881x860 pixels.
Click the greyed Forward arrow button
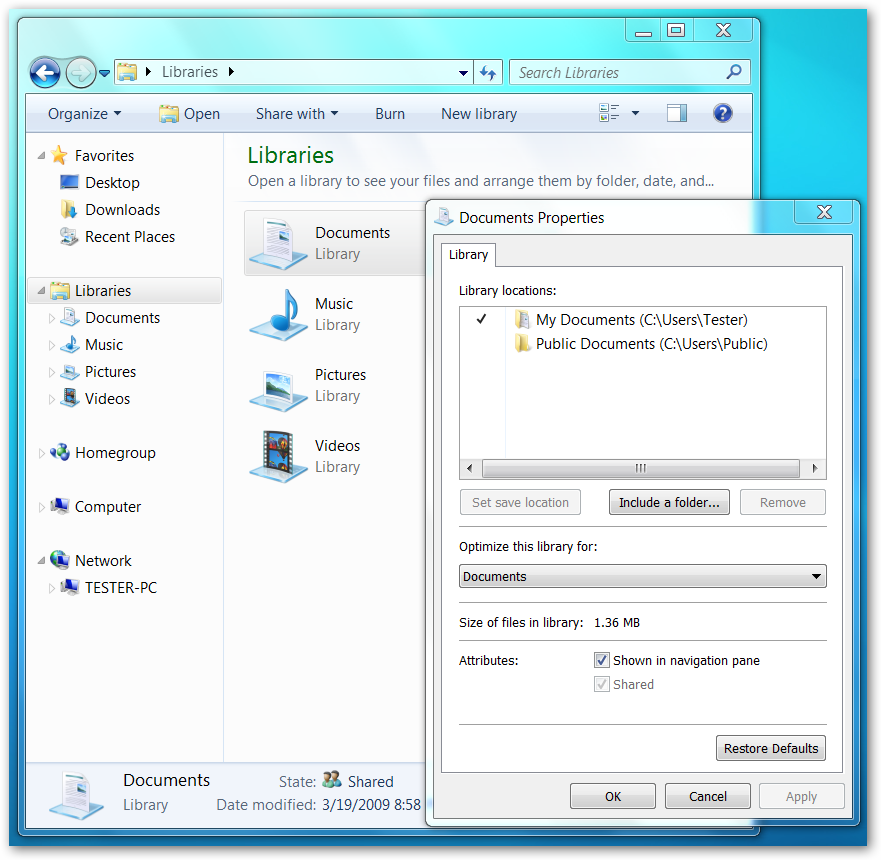click(81, 72)
